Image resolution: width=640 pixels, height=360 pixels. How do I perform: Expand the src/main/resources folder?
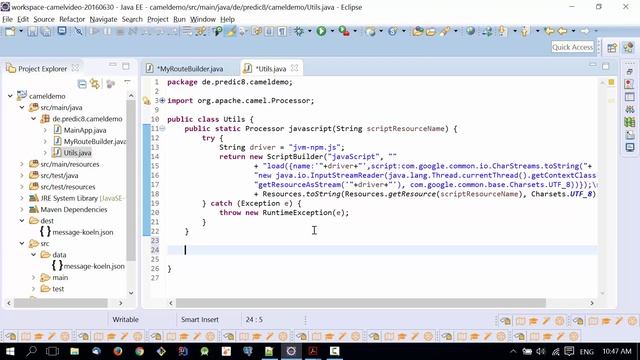point(22,164)
